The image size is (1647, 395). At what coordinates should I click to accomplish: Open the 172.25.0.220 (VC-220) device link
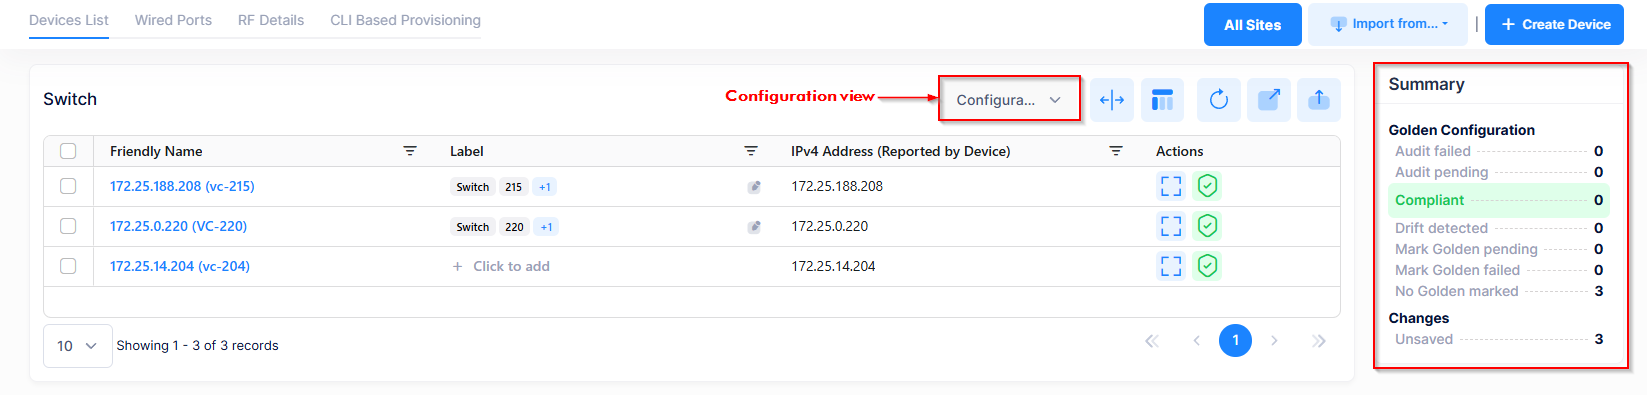[x=178, y=226]
